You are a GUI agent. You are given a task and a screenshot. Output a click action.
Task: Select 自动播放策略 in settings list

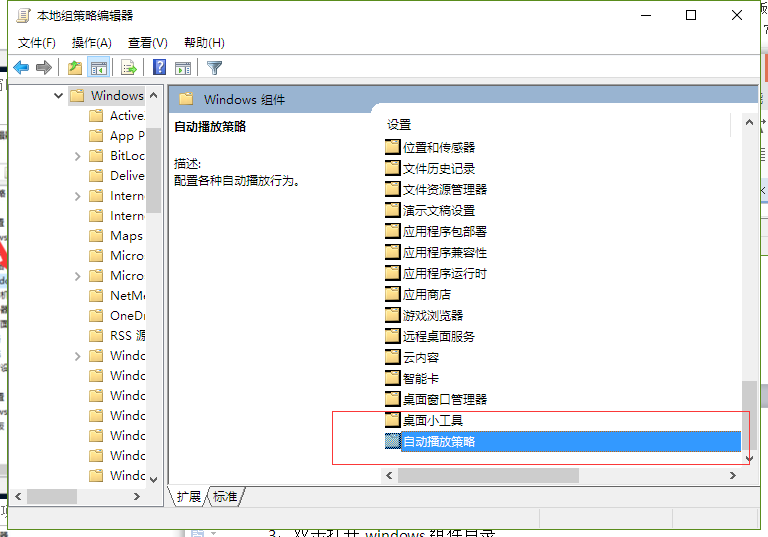coord(563,441)
